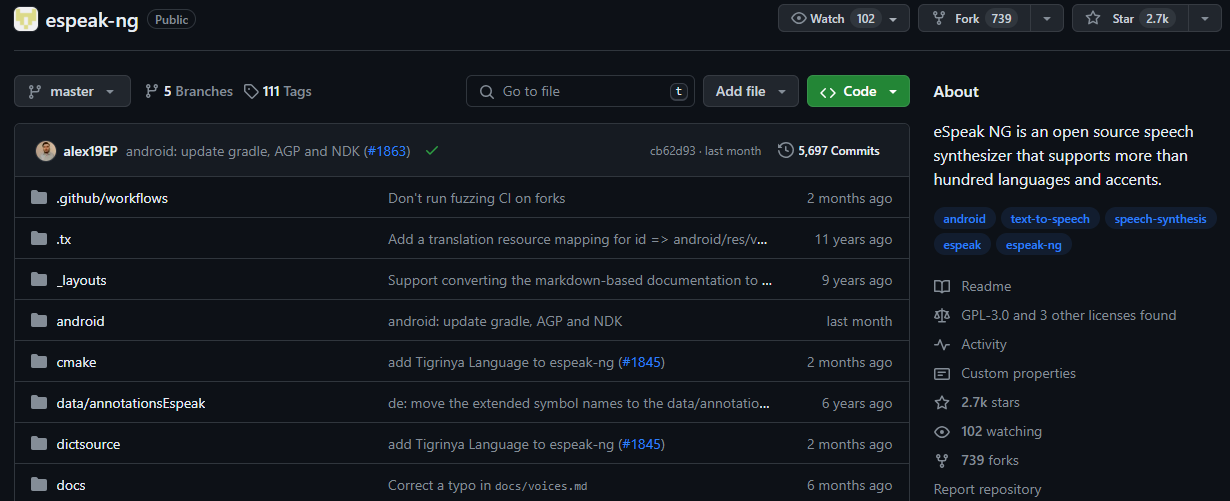Viewport: 1230px width, 501px height.
Task: Click the folder icon for android
Action: point(39,321)
